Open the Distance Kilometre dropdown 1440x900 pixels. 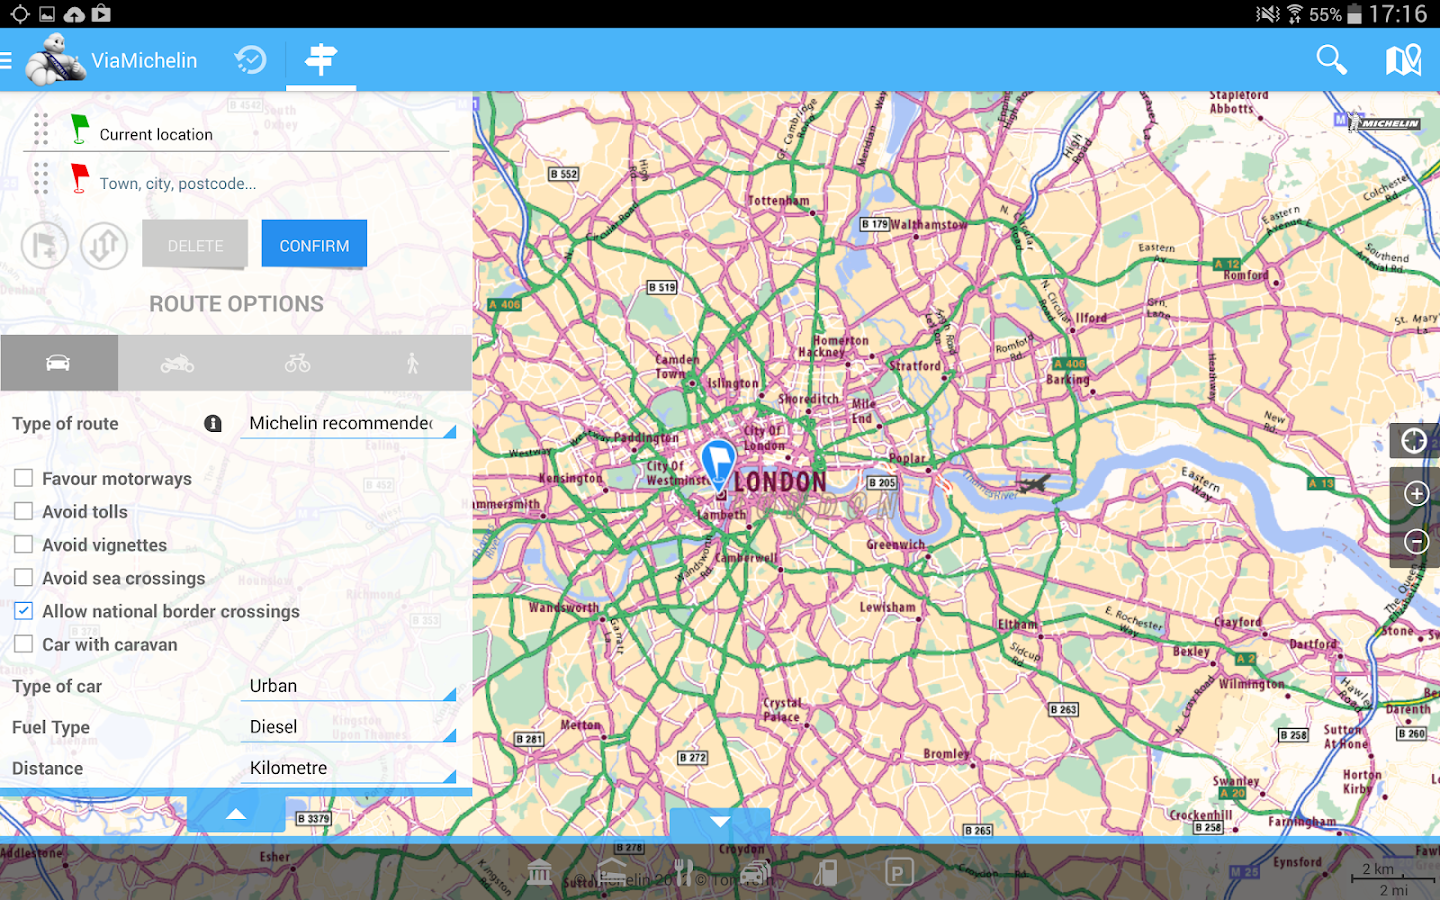(x=348, y=768)
